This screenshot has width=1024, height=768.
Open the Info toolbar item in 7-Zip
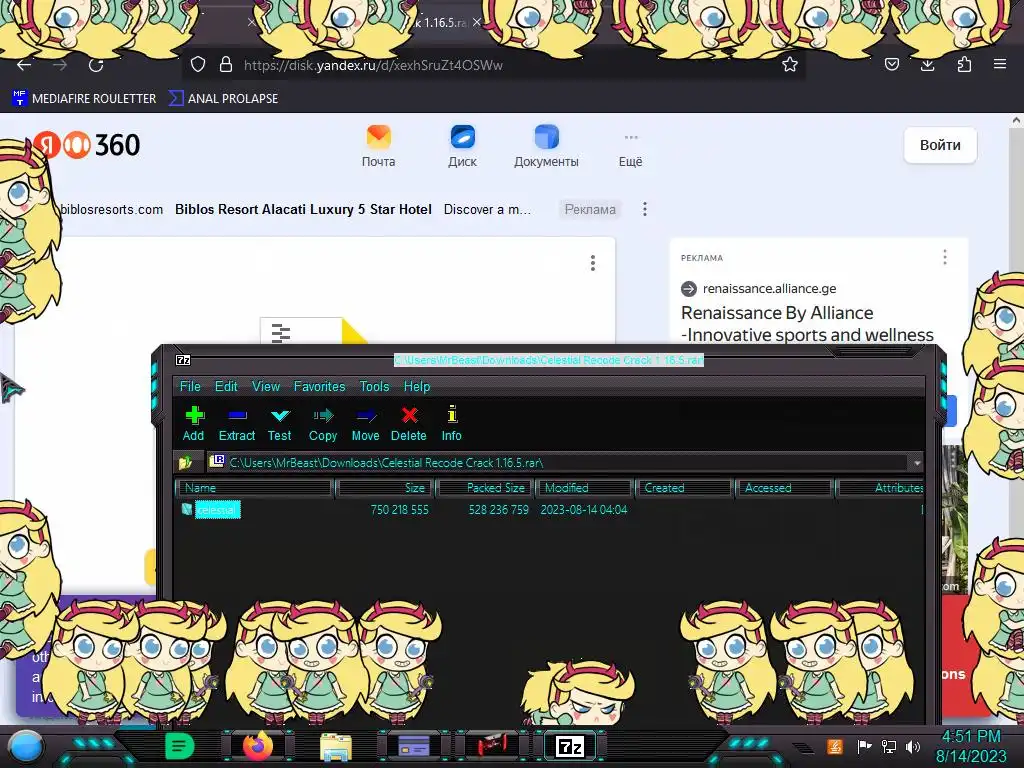(451, 423)
